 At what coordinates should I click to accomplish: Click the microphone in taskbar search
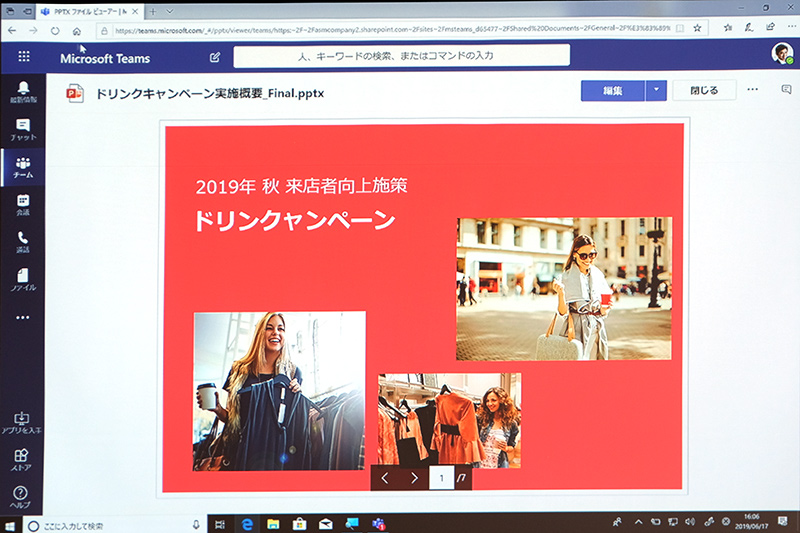click(x=196, y=524)
